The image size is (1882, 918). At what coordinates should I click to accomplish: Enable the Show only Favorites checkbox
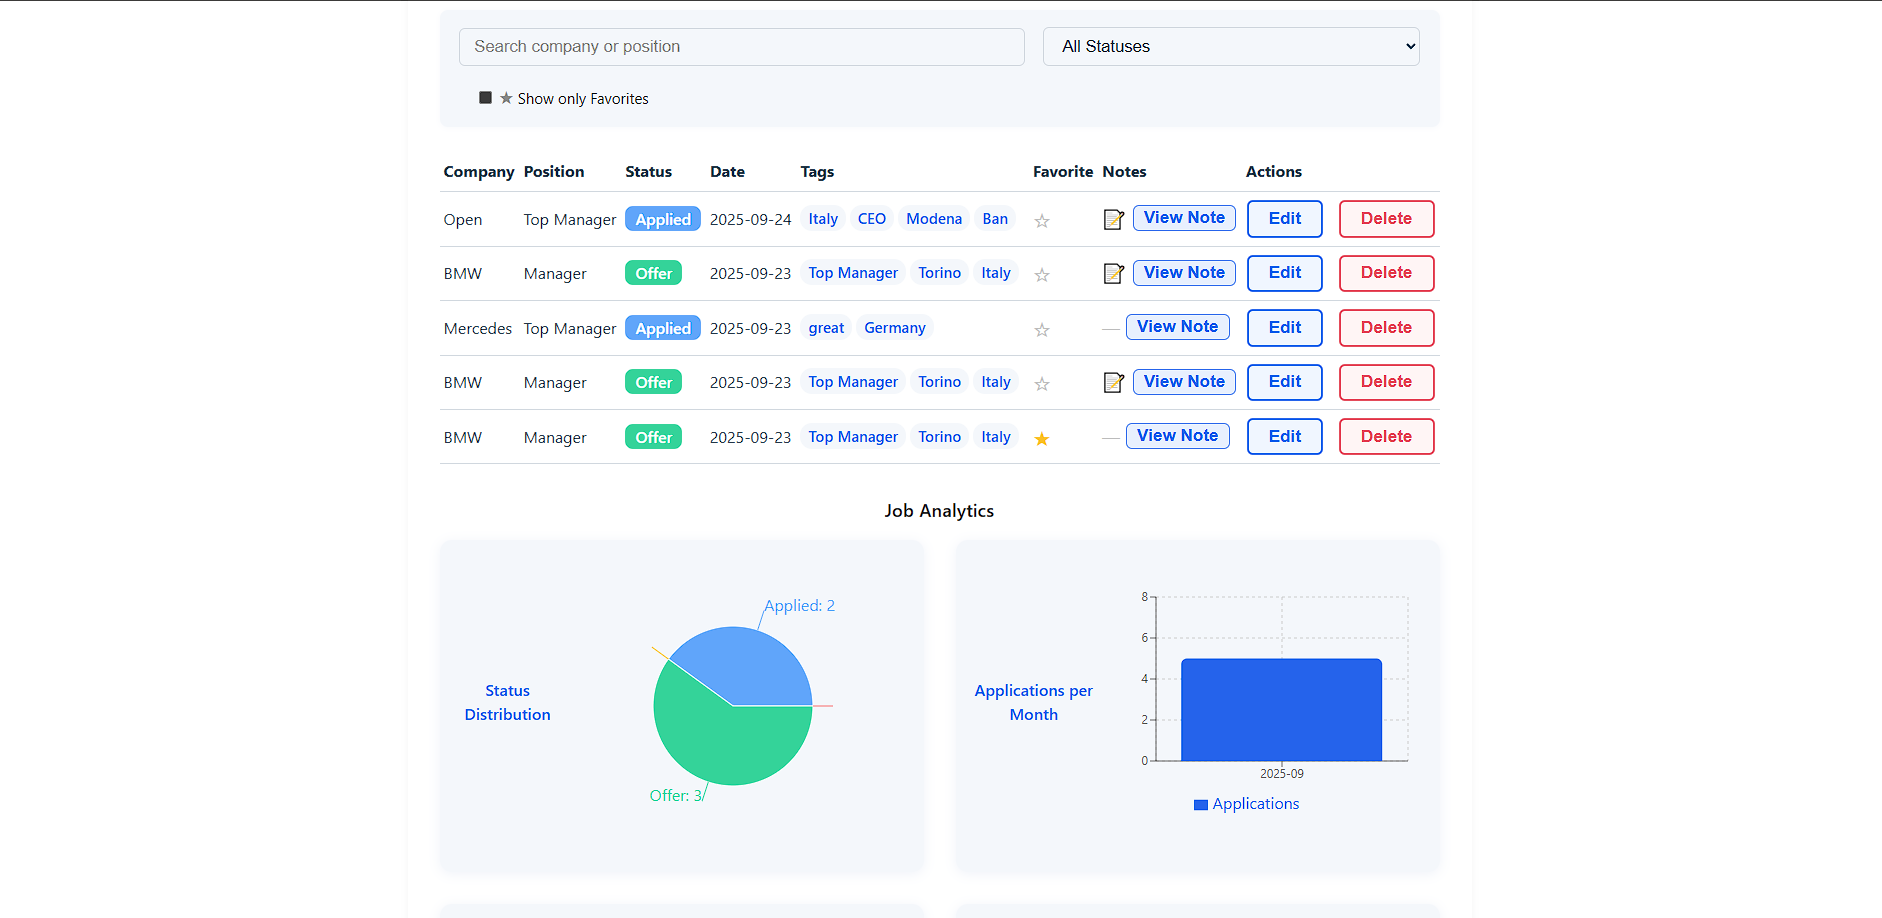(x=485, y=96)
